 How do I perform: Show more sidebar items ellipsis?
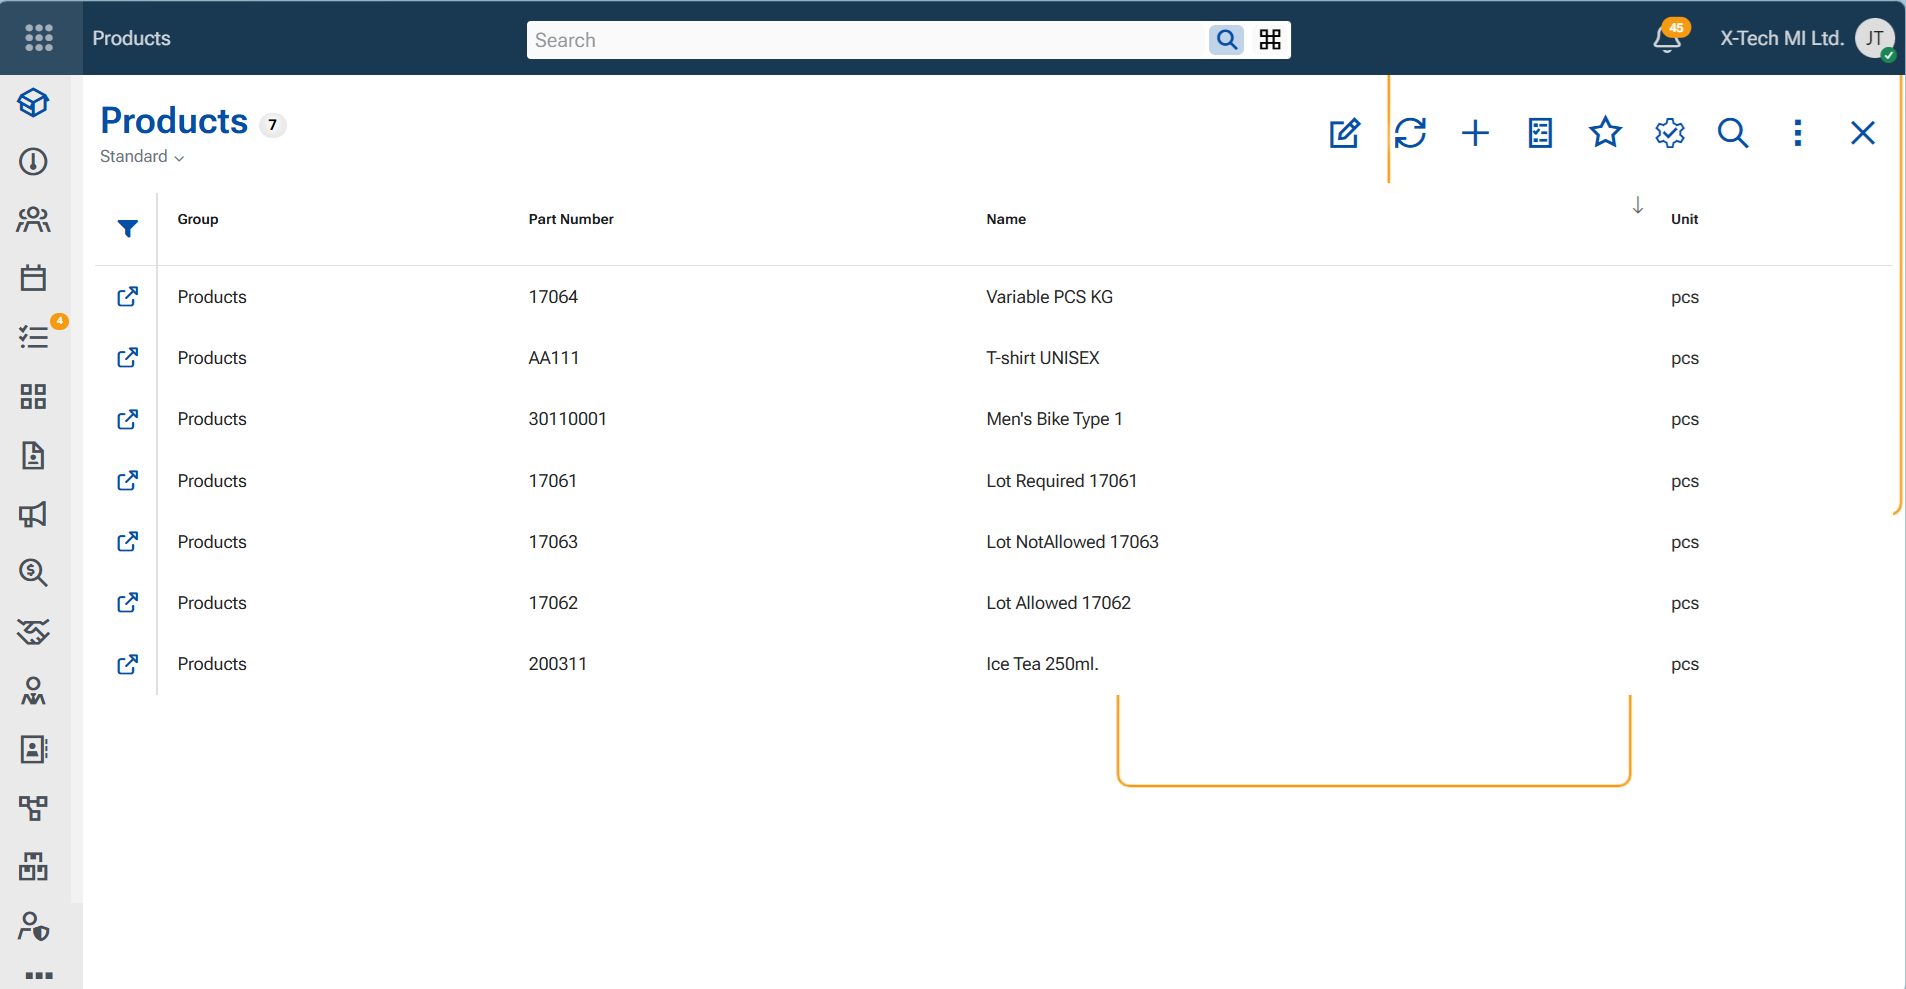39,975
